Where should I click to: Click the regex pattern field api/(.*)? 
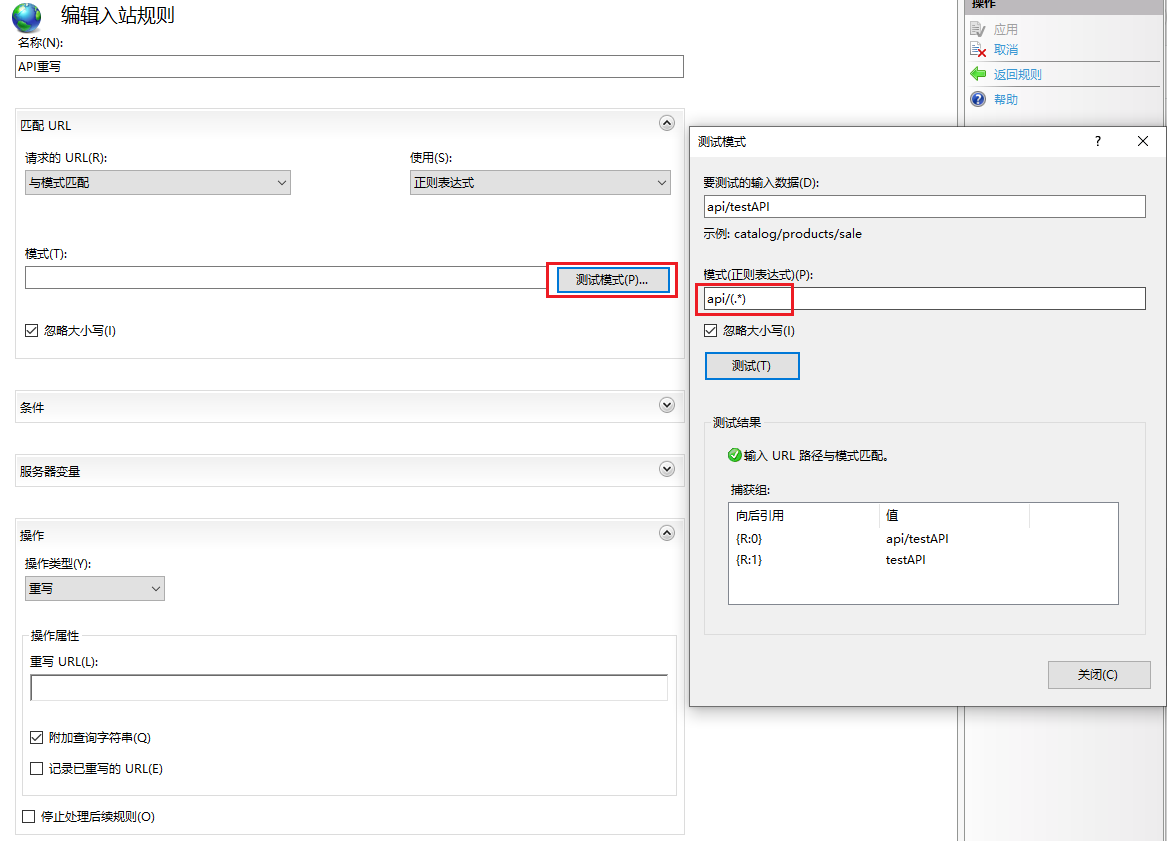924,298
